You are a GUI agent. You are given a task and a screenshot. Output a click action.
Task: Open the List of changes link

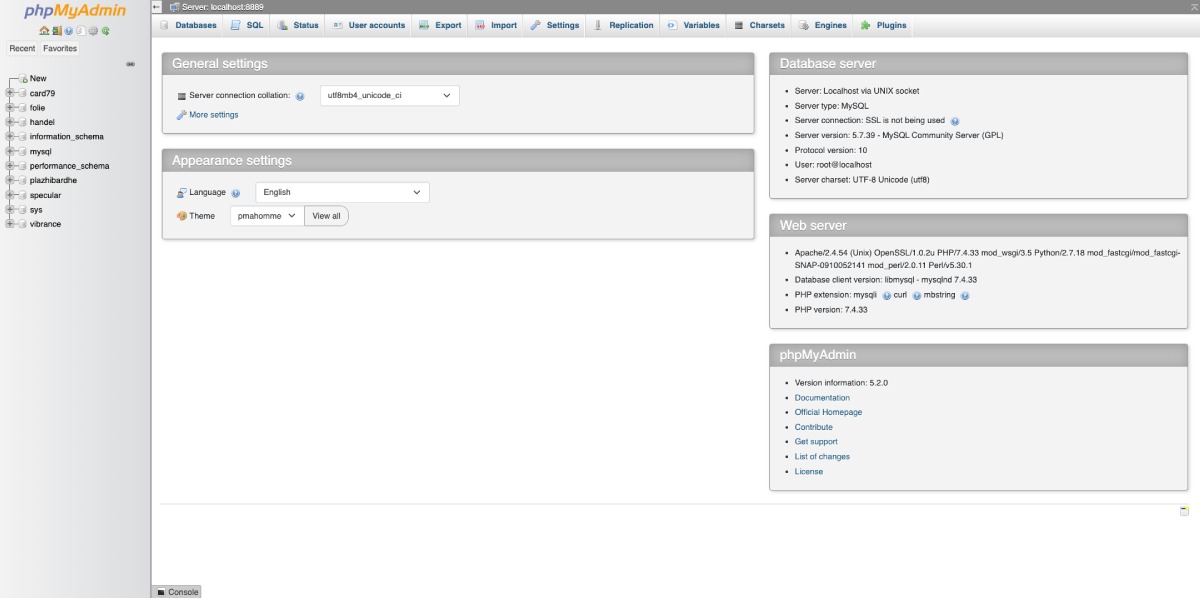point(822,457)
